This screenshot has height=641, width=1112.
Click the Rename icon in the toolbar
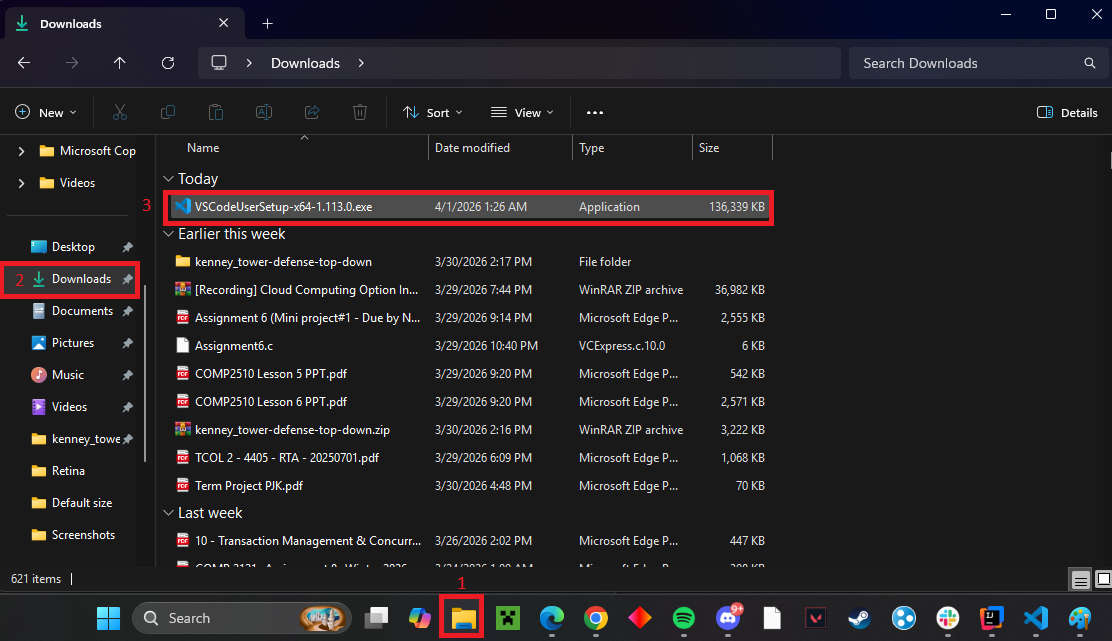[x=264, y=112]
